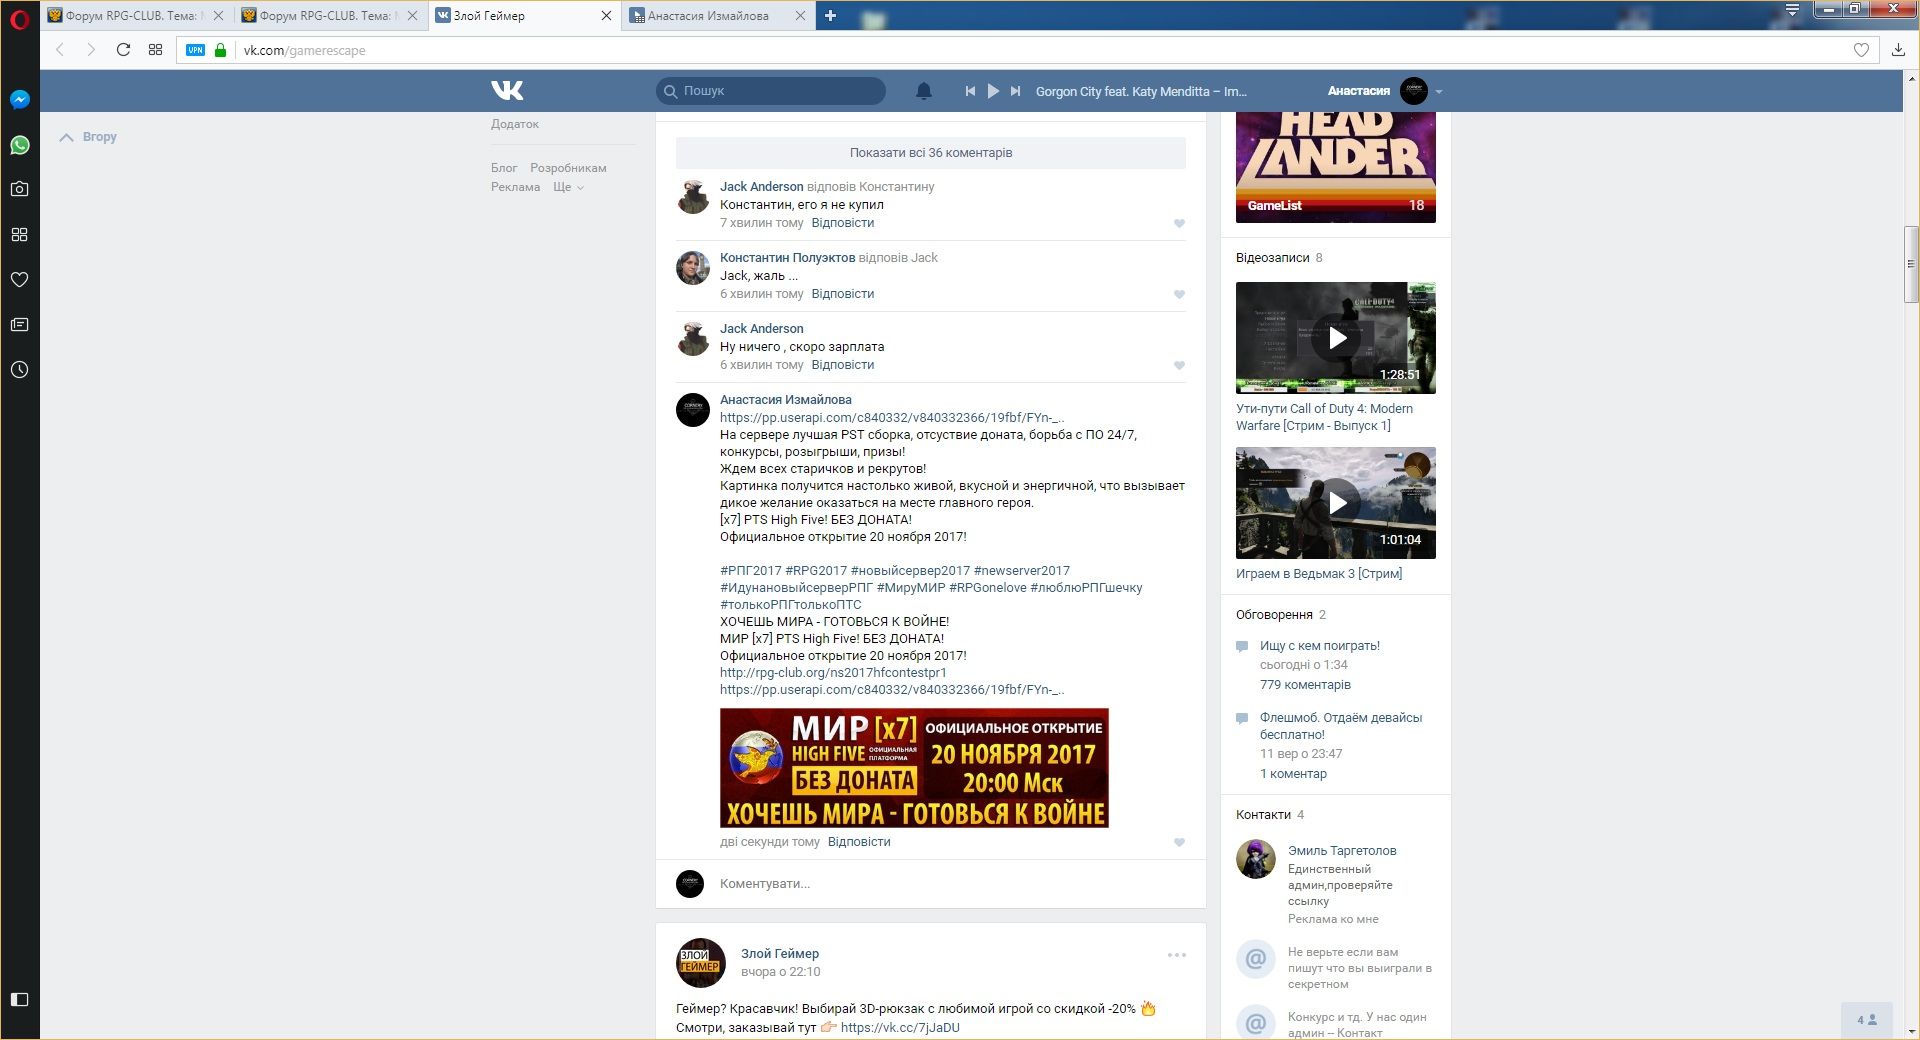Open 'Обговорення' section header

[x=1274, y=615]
